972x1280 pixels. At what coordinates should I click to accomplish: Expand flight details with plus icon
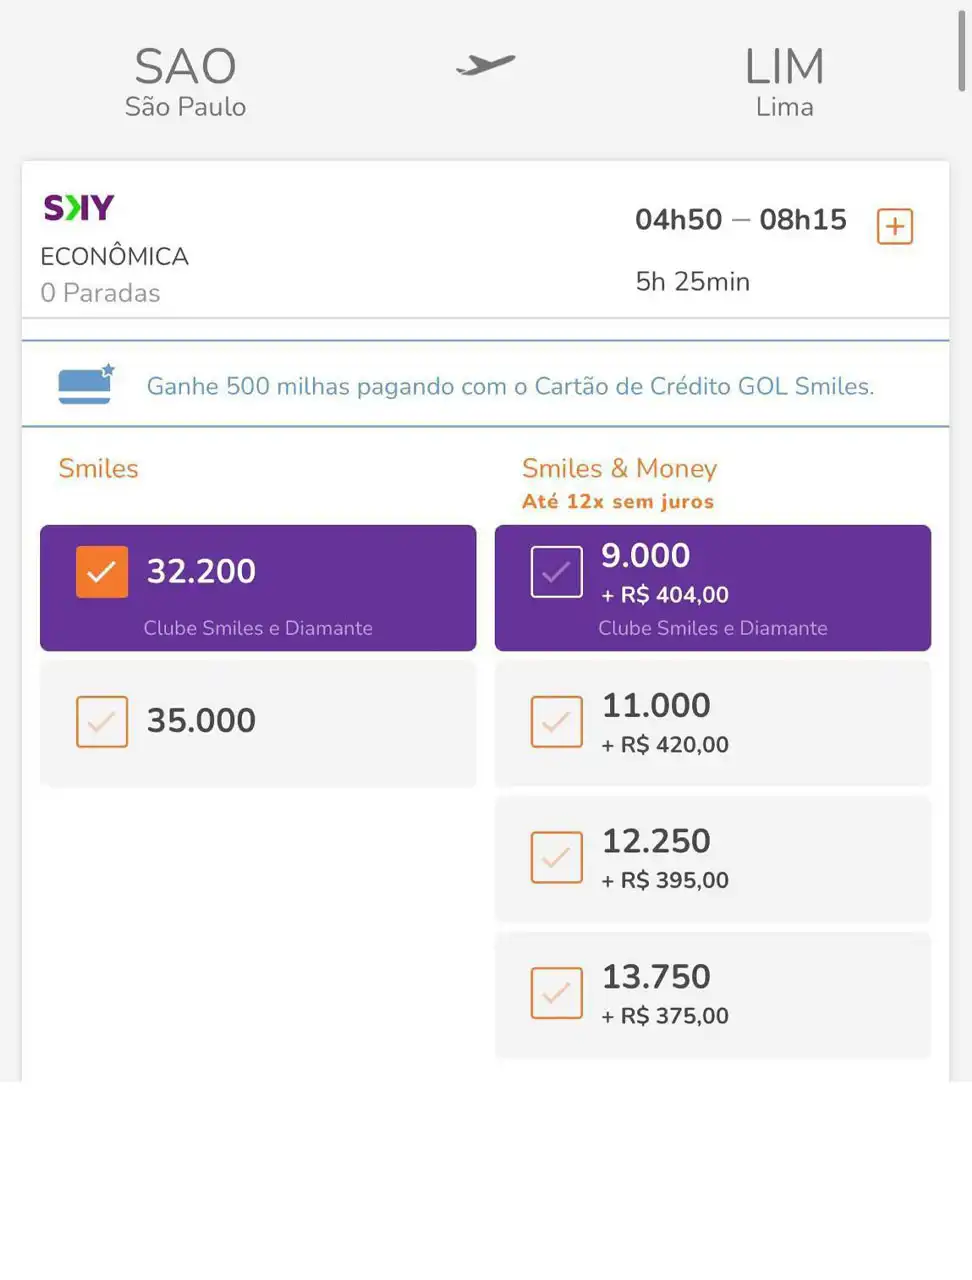[x=894, y=226]
